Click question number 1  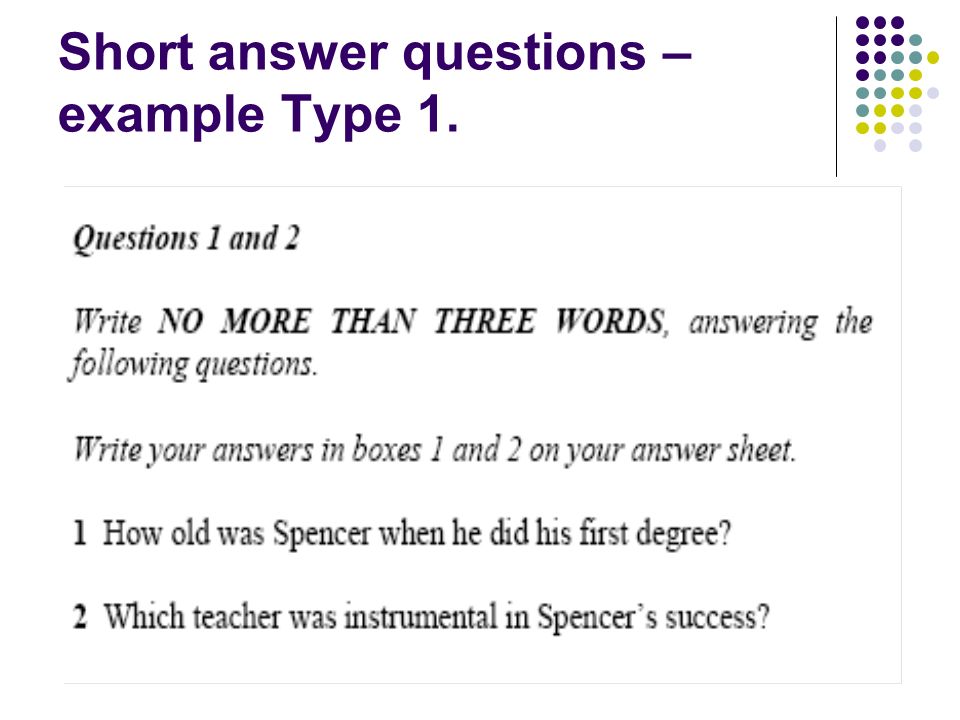coord(80,533)
